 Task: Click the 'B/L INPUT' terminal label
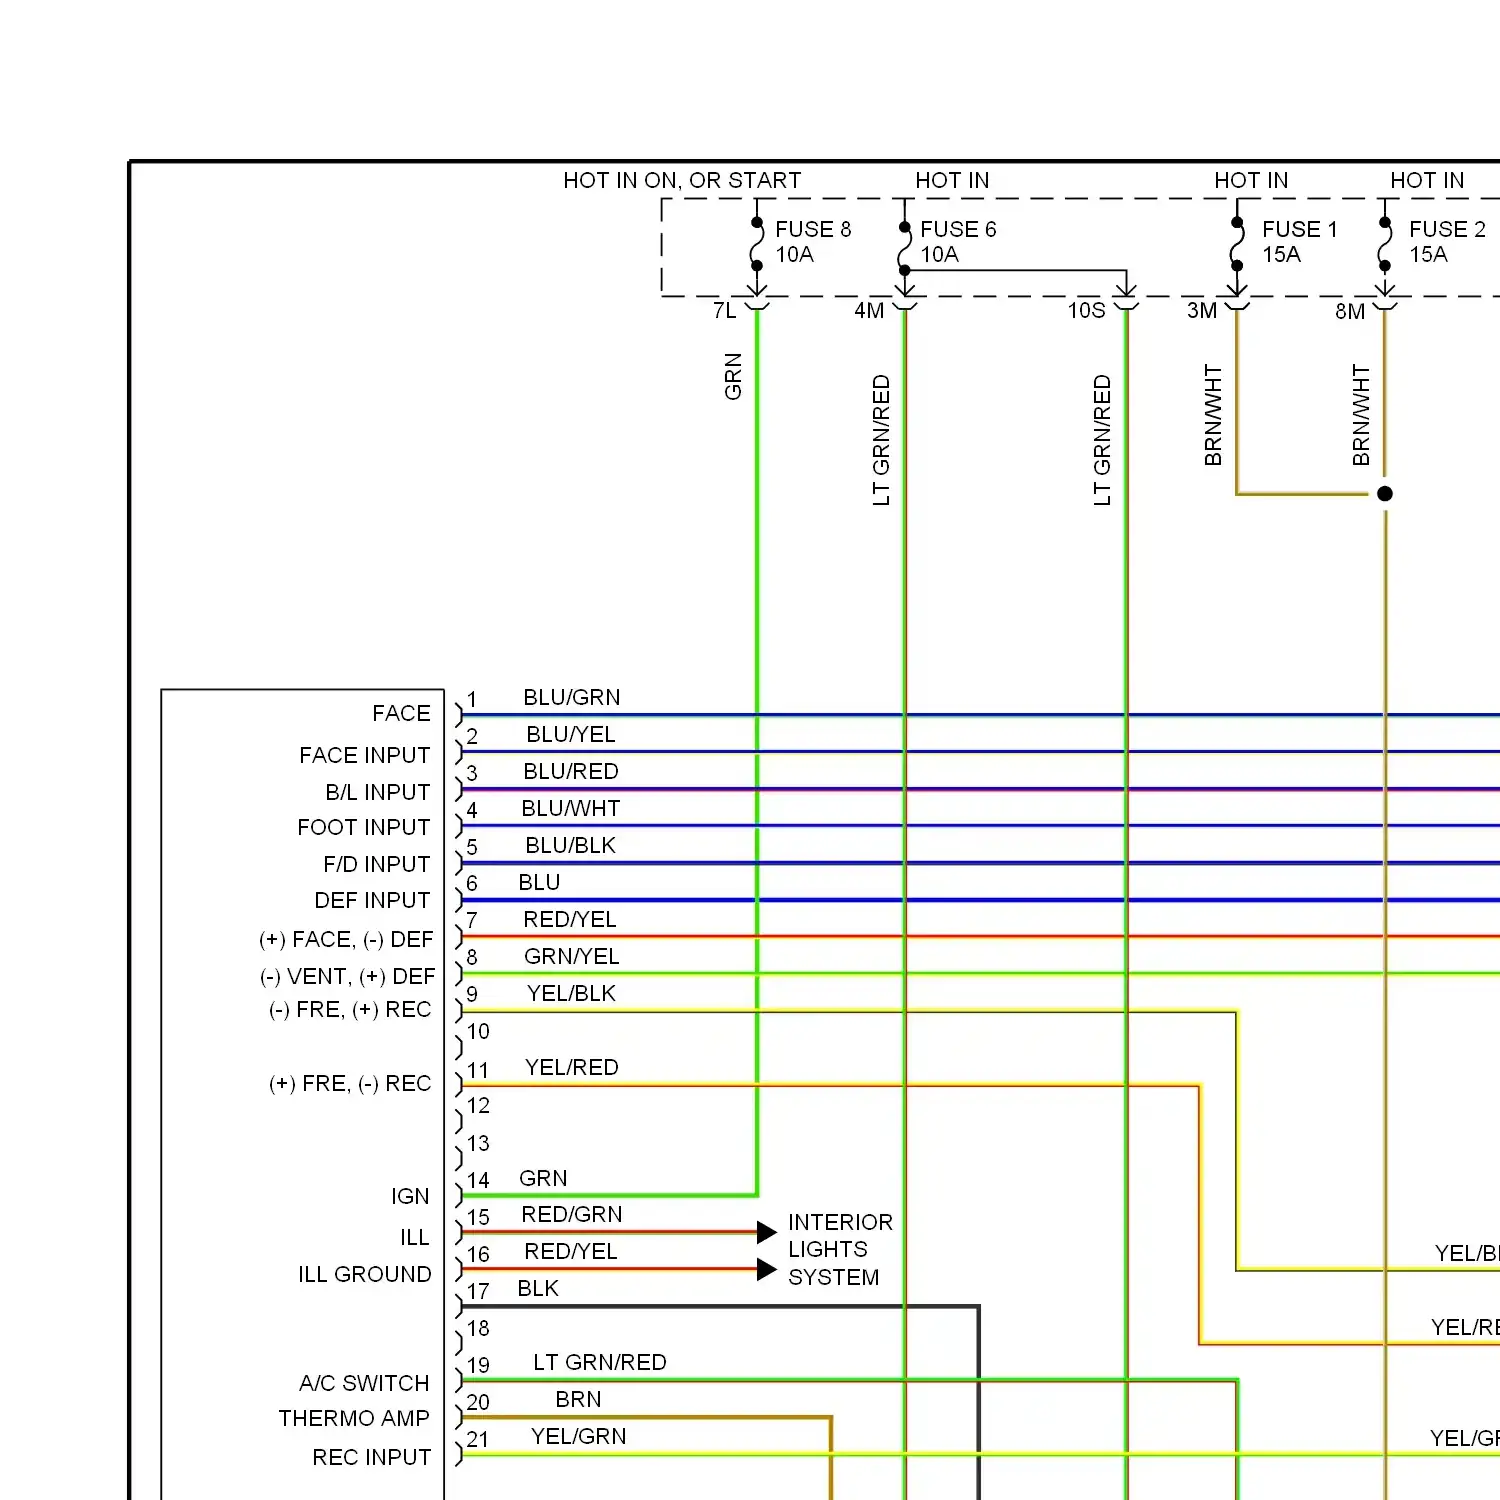click(x=377, y=793)
